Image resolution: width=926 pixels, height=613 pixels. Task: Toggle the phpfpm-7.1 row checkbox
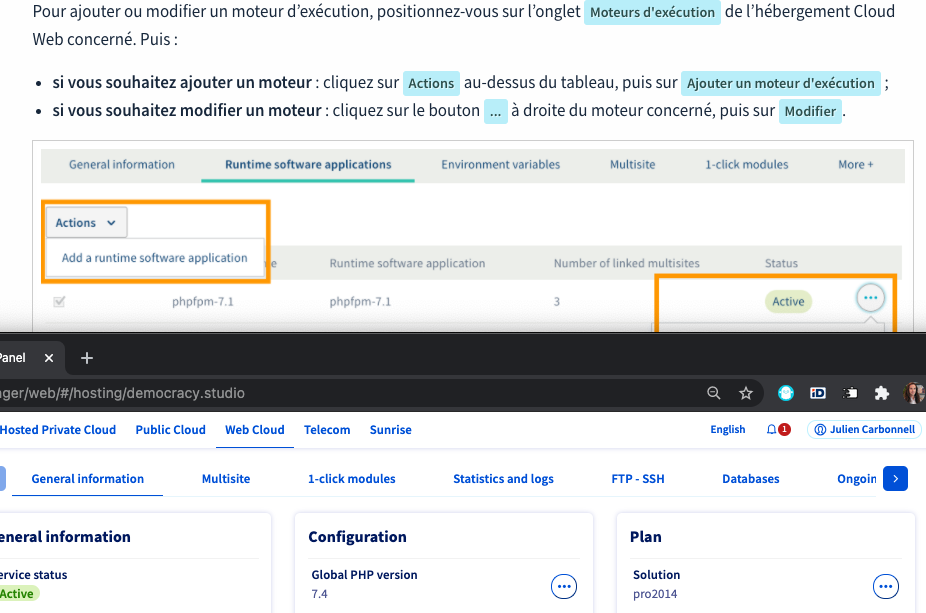[59, 301]
